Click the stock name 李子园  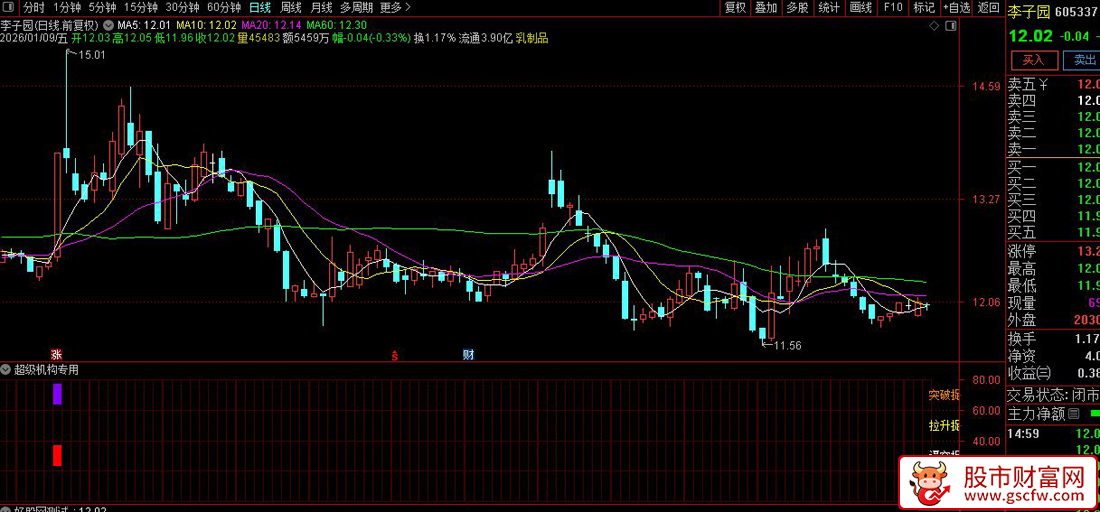pyautogui.click(x=1031, y=11)
